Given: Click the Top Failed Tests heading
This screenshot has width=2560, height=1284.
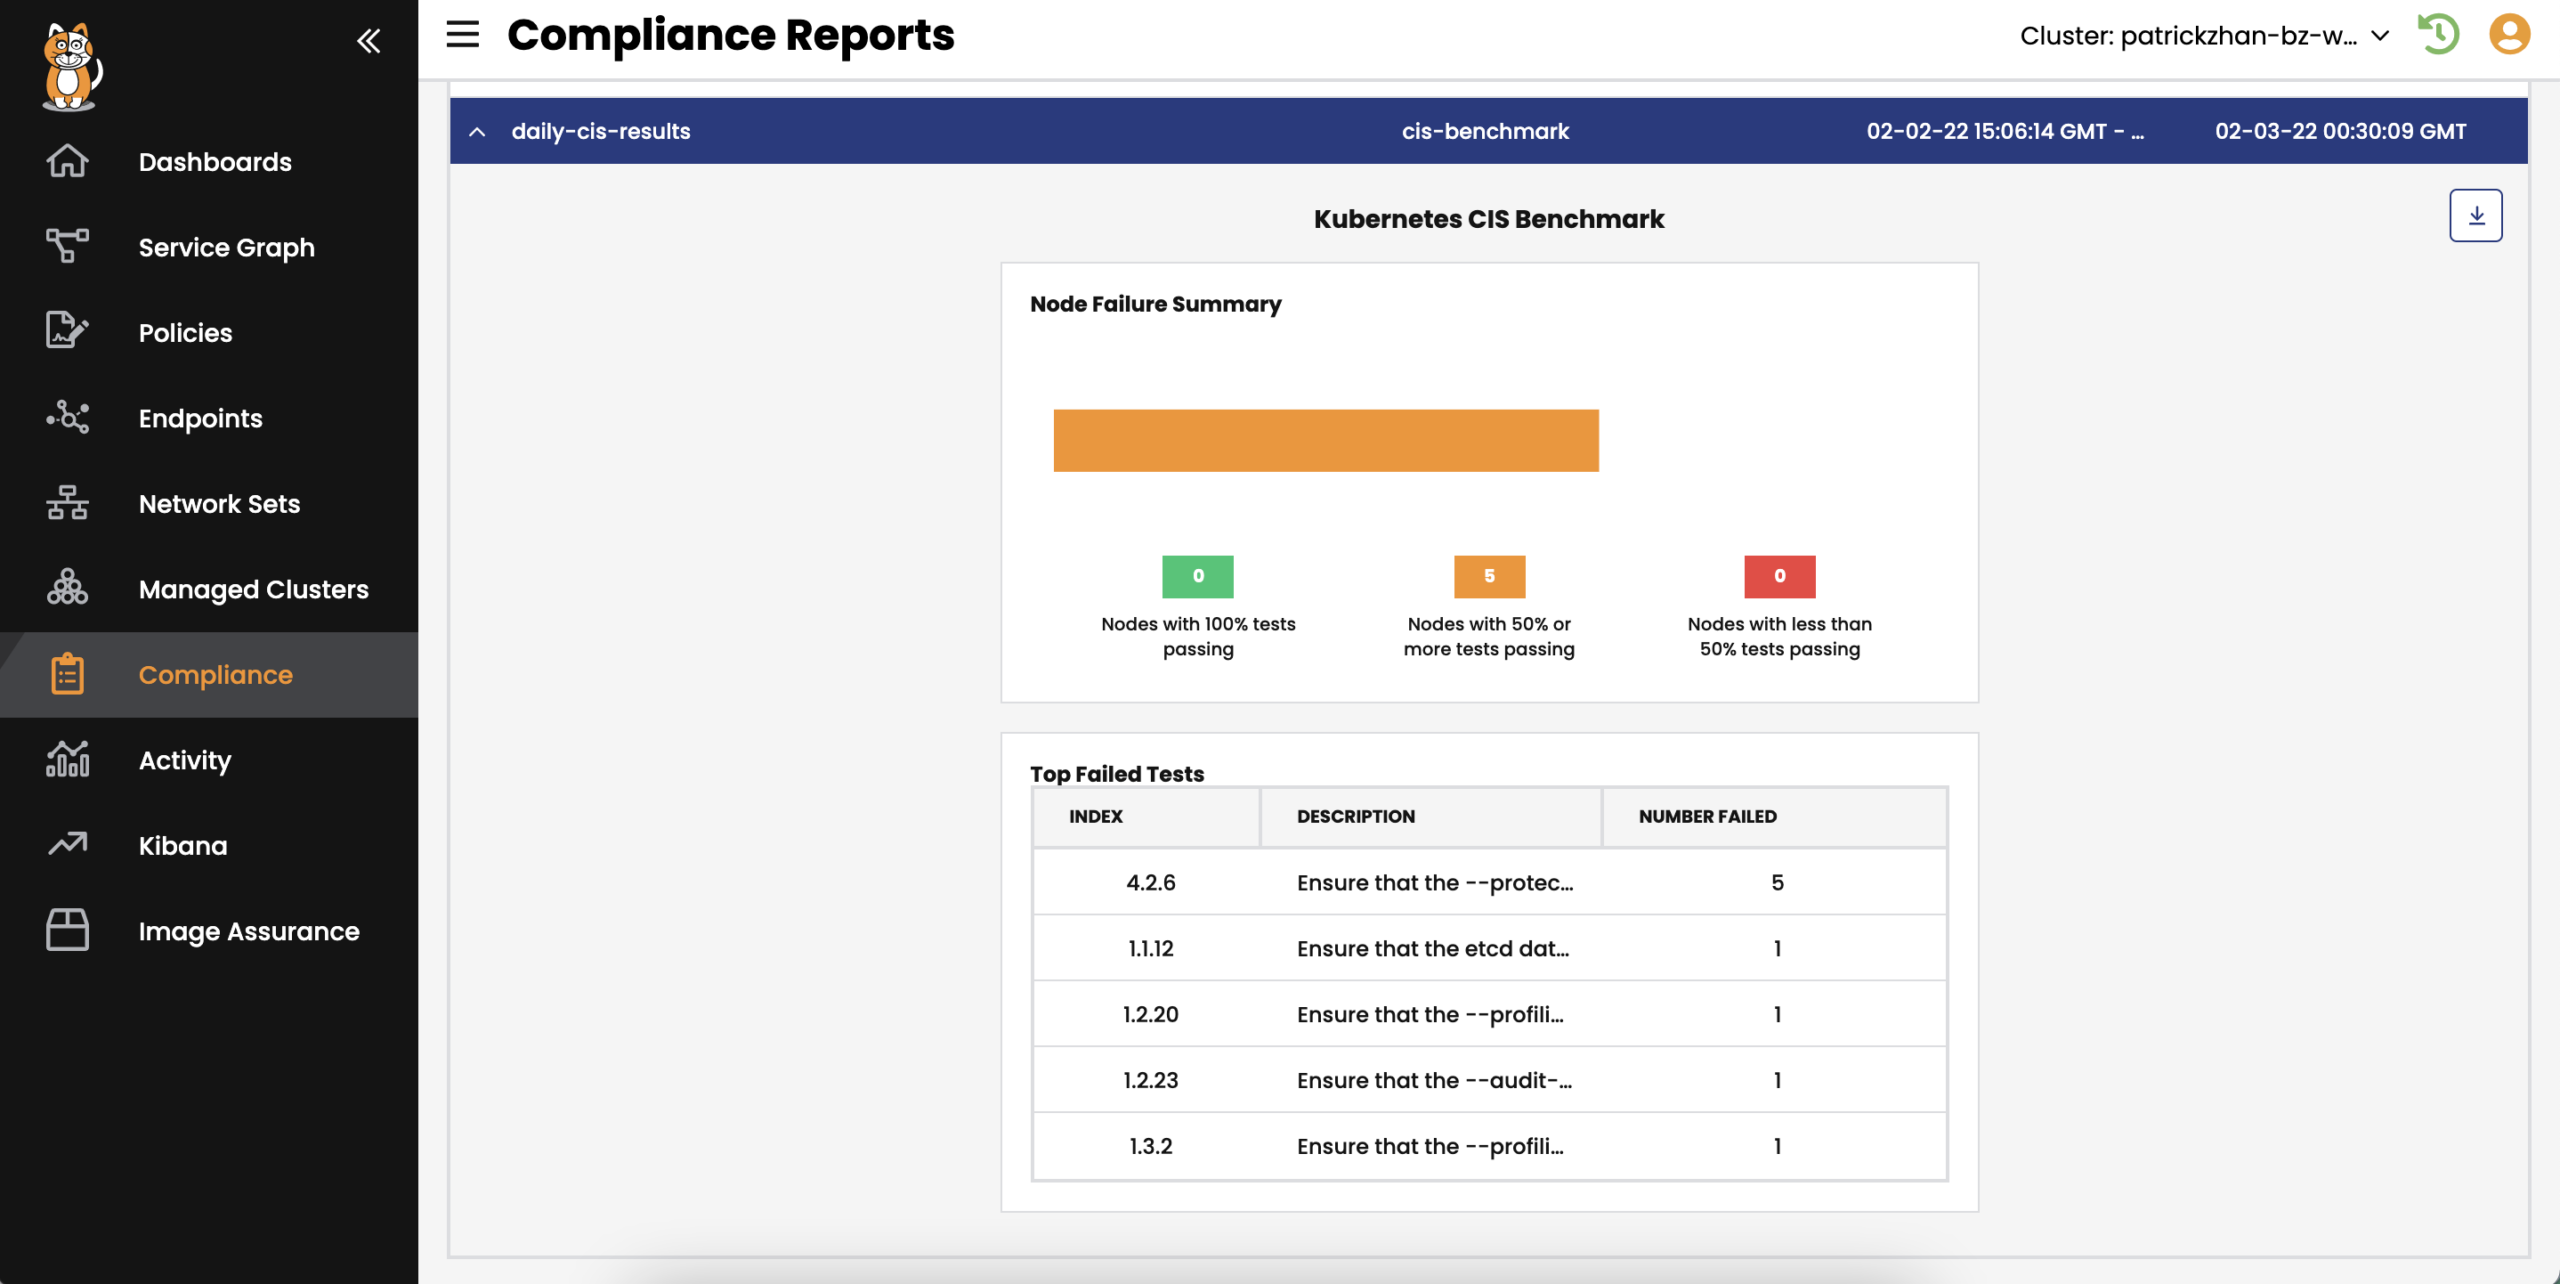Looking at the screenshot, I should point(1117,773).
